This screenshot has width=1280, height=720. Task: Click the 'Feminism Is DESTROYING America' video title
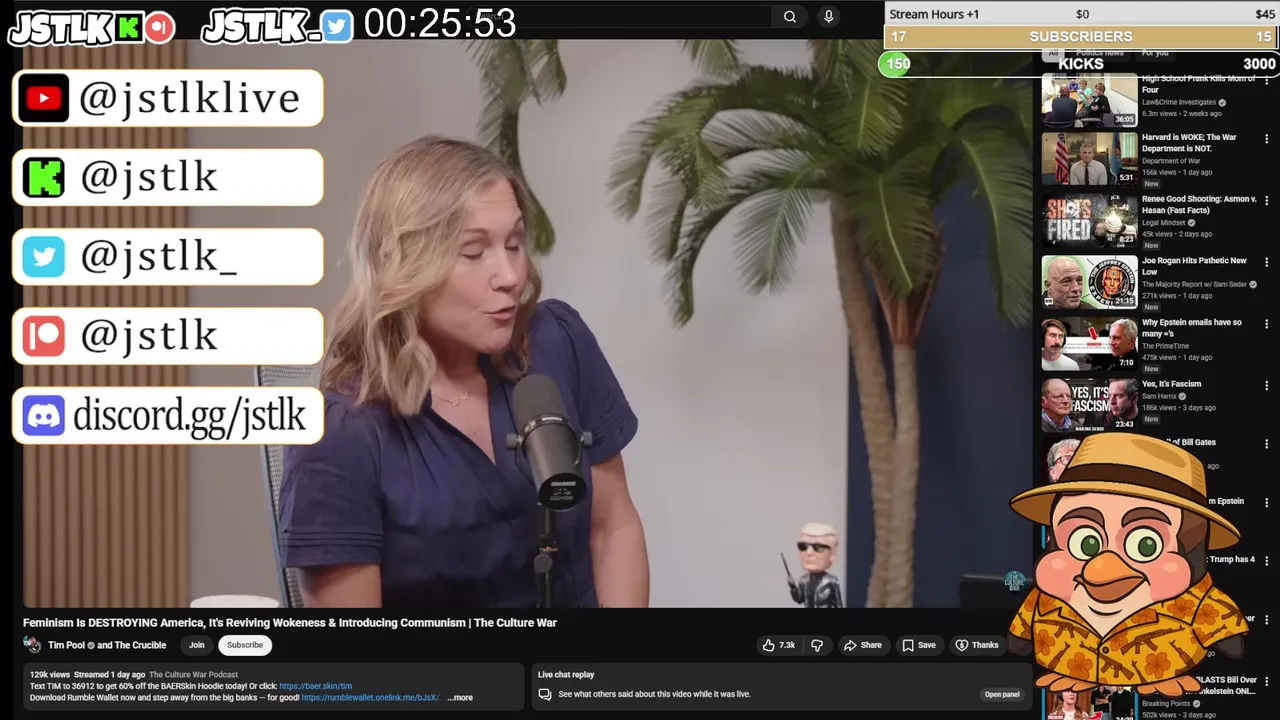click(x=290, y=623)
